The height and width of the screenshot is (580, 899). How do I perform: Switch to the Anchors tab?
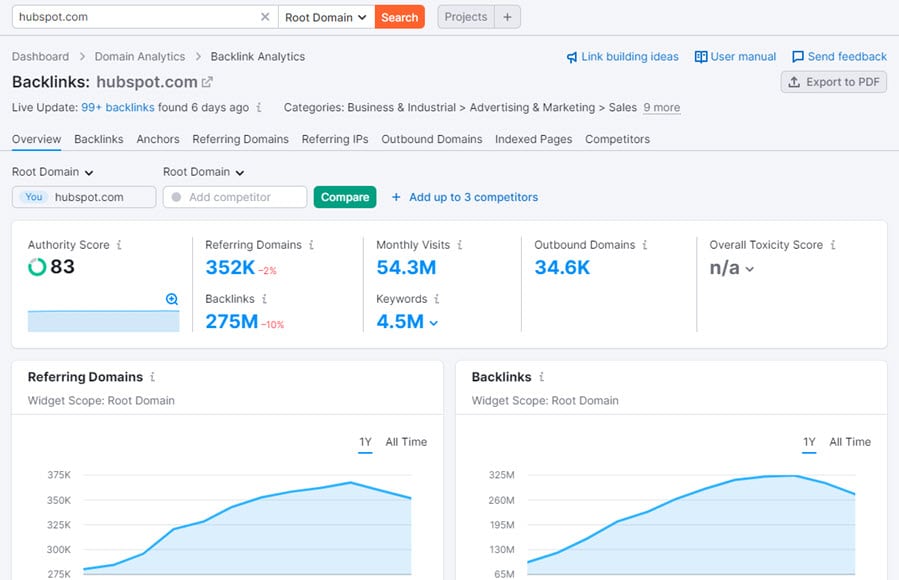158,139
